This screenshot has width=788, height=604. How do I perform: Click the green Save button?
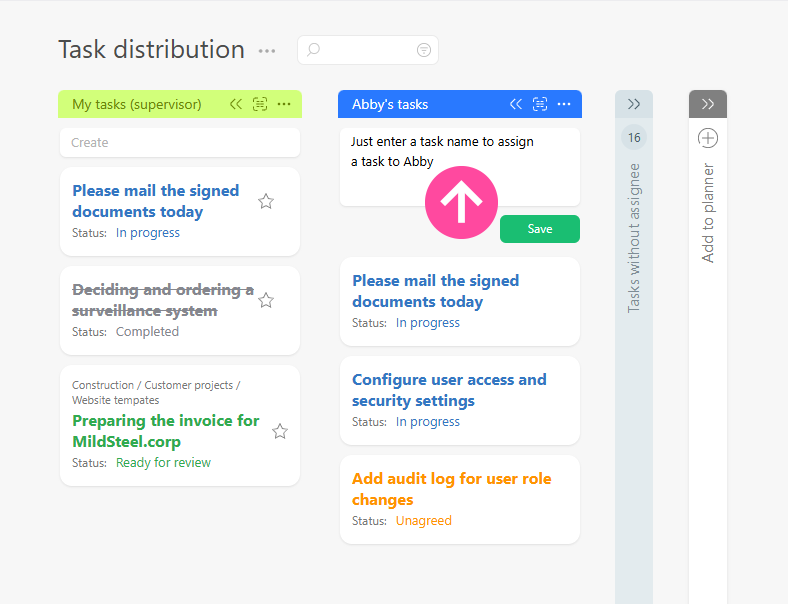coord(540,229)
